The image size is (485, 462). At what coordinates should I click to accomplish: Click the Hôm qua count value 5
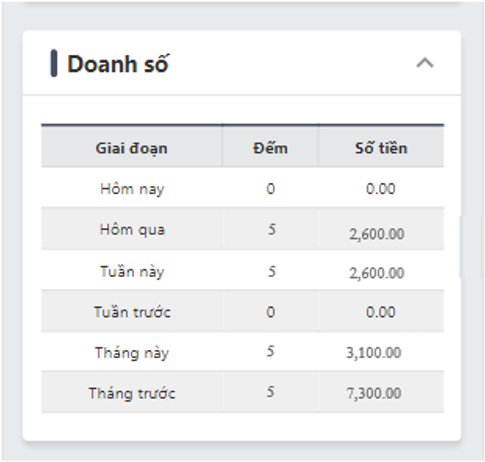click(x=272, y=229)
